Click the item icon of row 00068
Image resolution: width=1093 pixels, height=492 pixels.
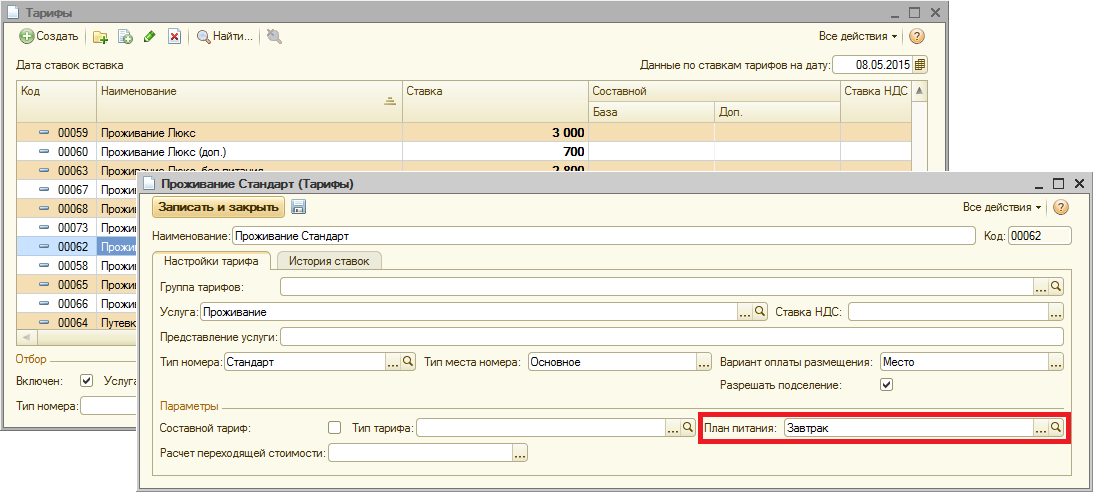[44, 208]
